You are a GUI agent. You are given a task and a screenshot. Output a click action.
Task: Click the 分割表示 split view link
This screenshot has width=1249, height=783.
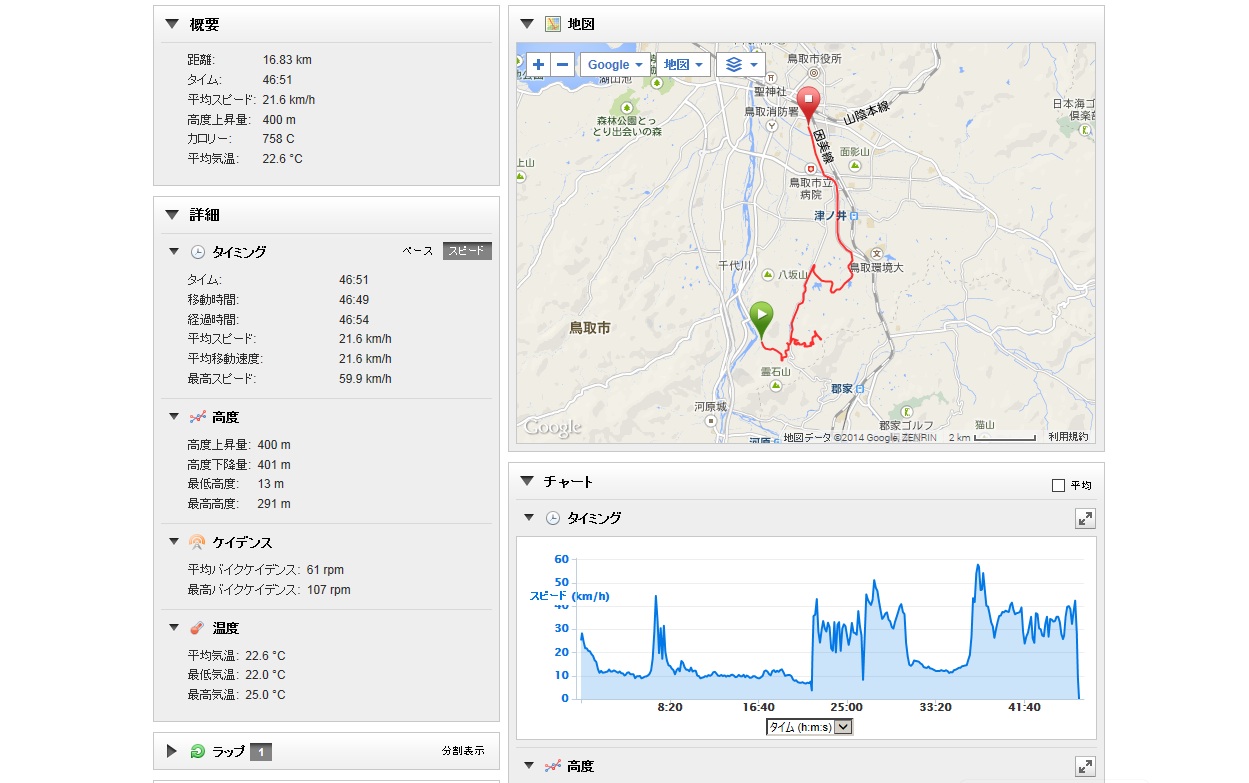[x=463, y=751]
